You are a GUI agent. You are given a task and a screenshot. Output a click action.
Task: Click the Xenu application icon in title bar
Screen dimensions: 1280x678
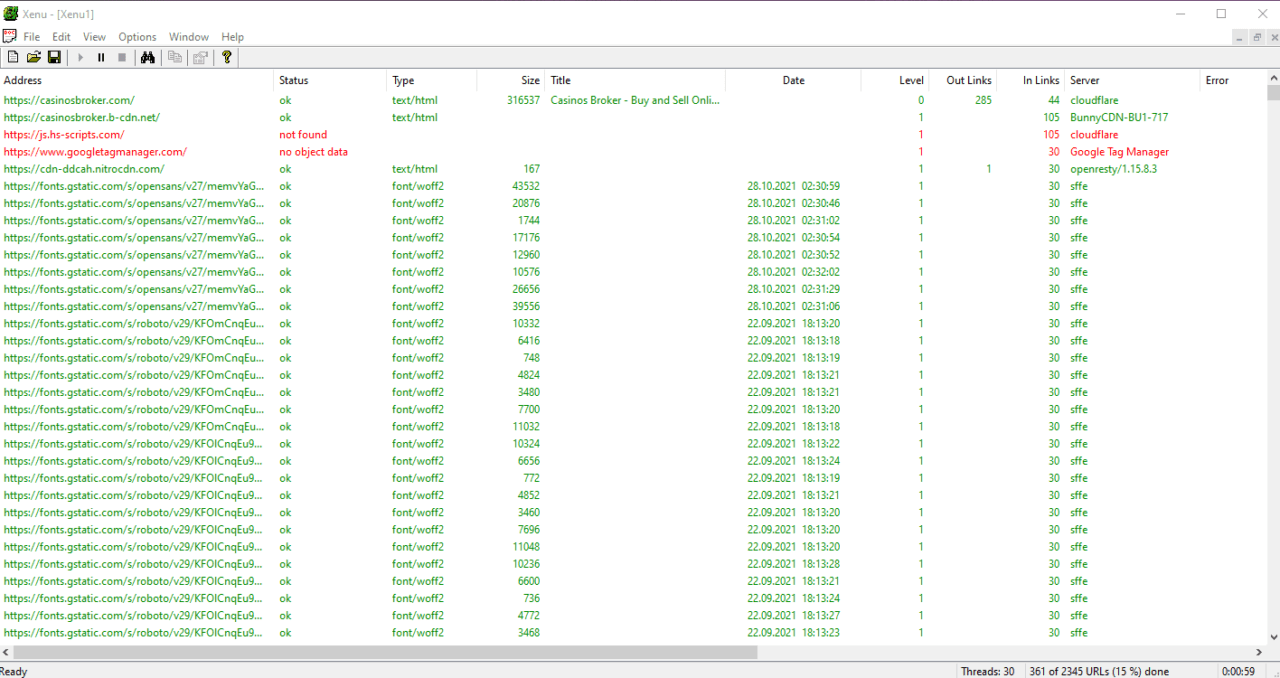pos(11,13)
